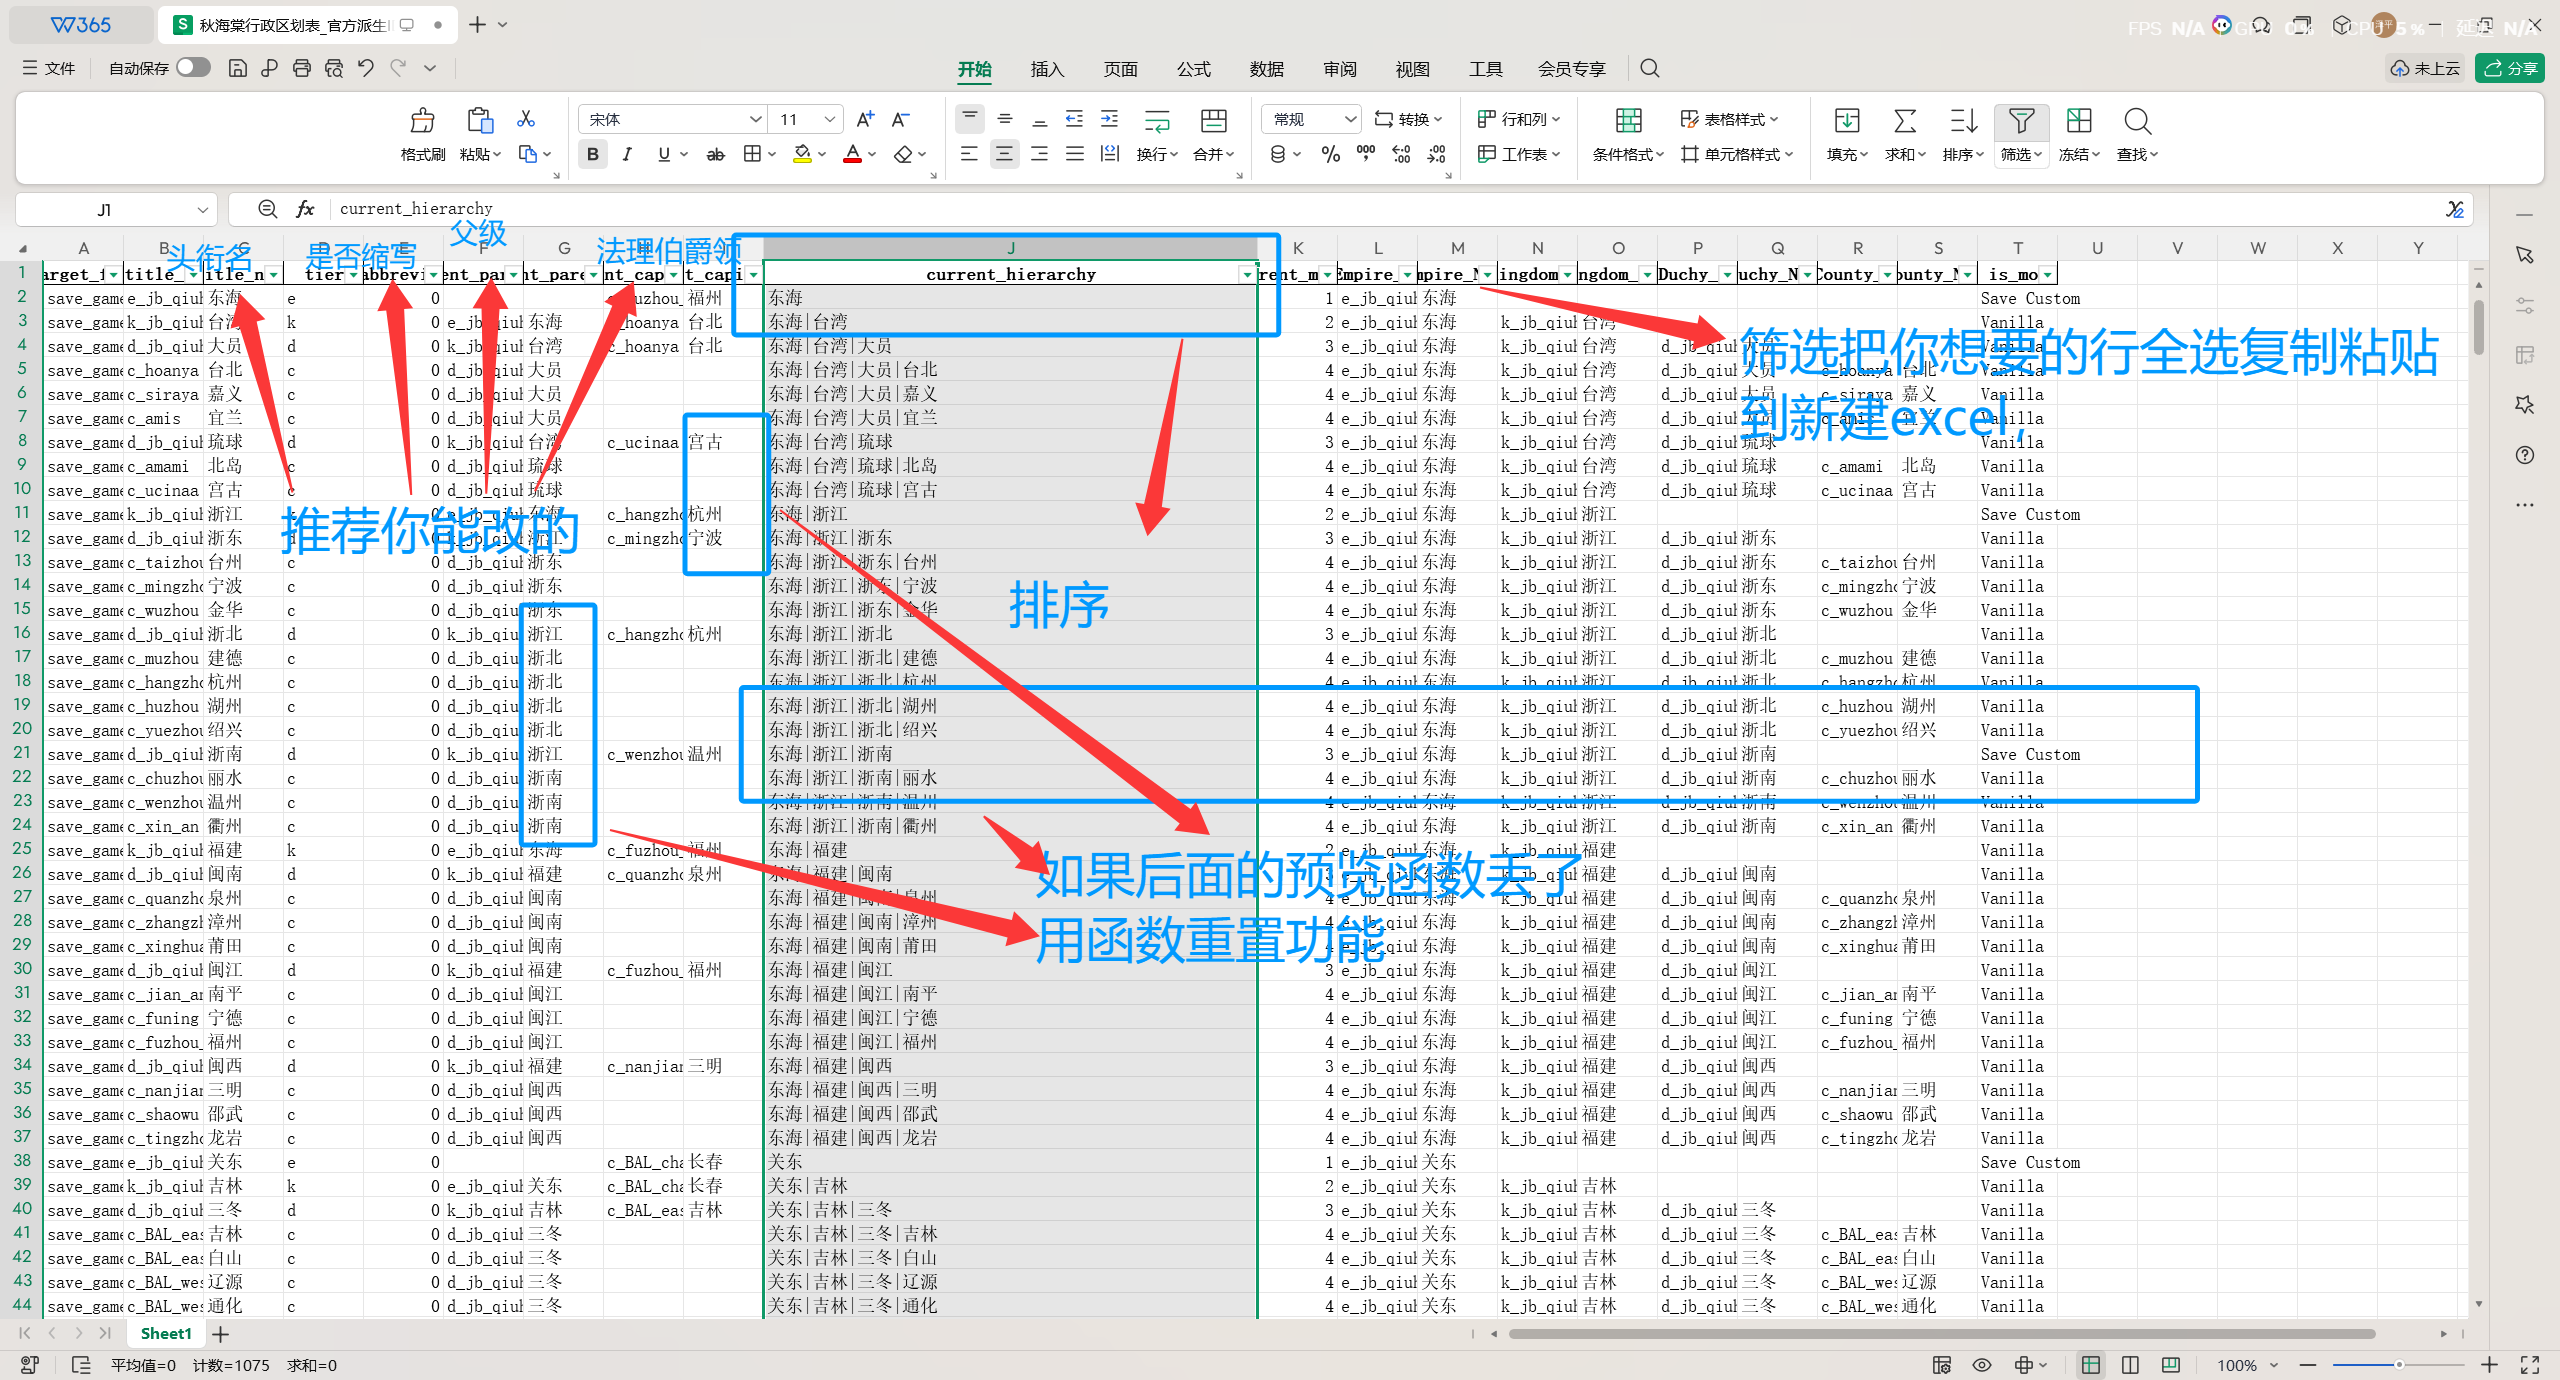Toggle the AutoSave (自动保存) switch
Screen dimensions: 2560x1380
click(193, 67)
